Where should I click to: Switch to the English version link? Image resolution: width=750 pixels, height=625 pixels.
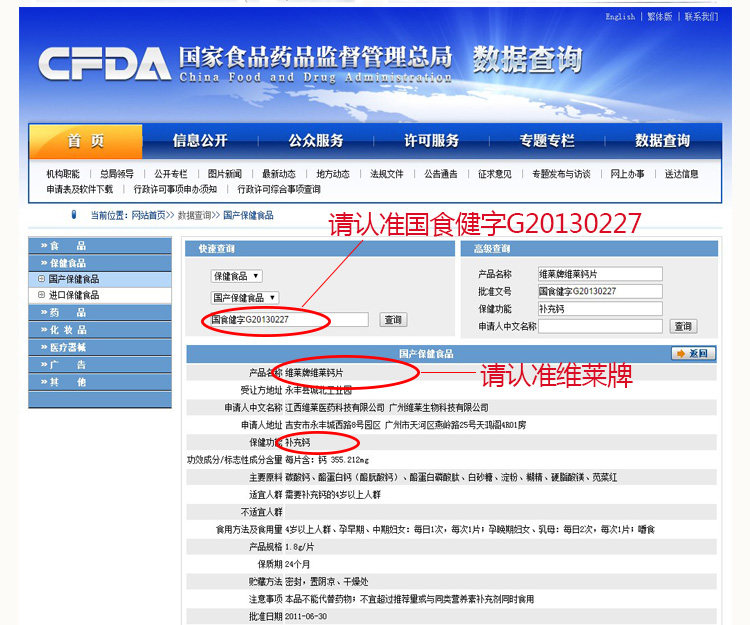(620, 17)
